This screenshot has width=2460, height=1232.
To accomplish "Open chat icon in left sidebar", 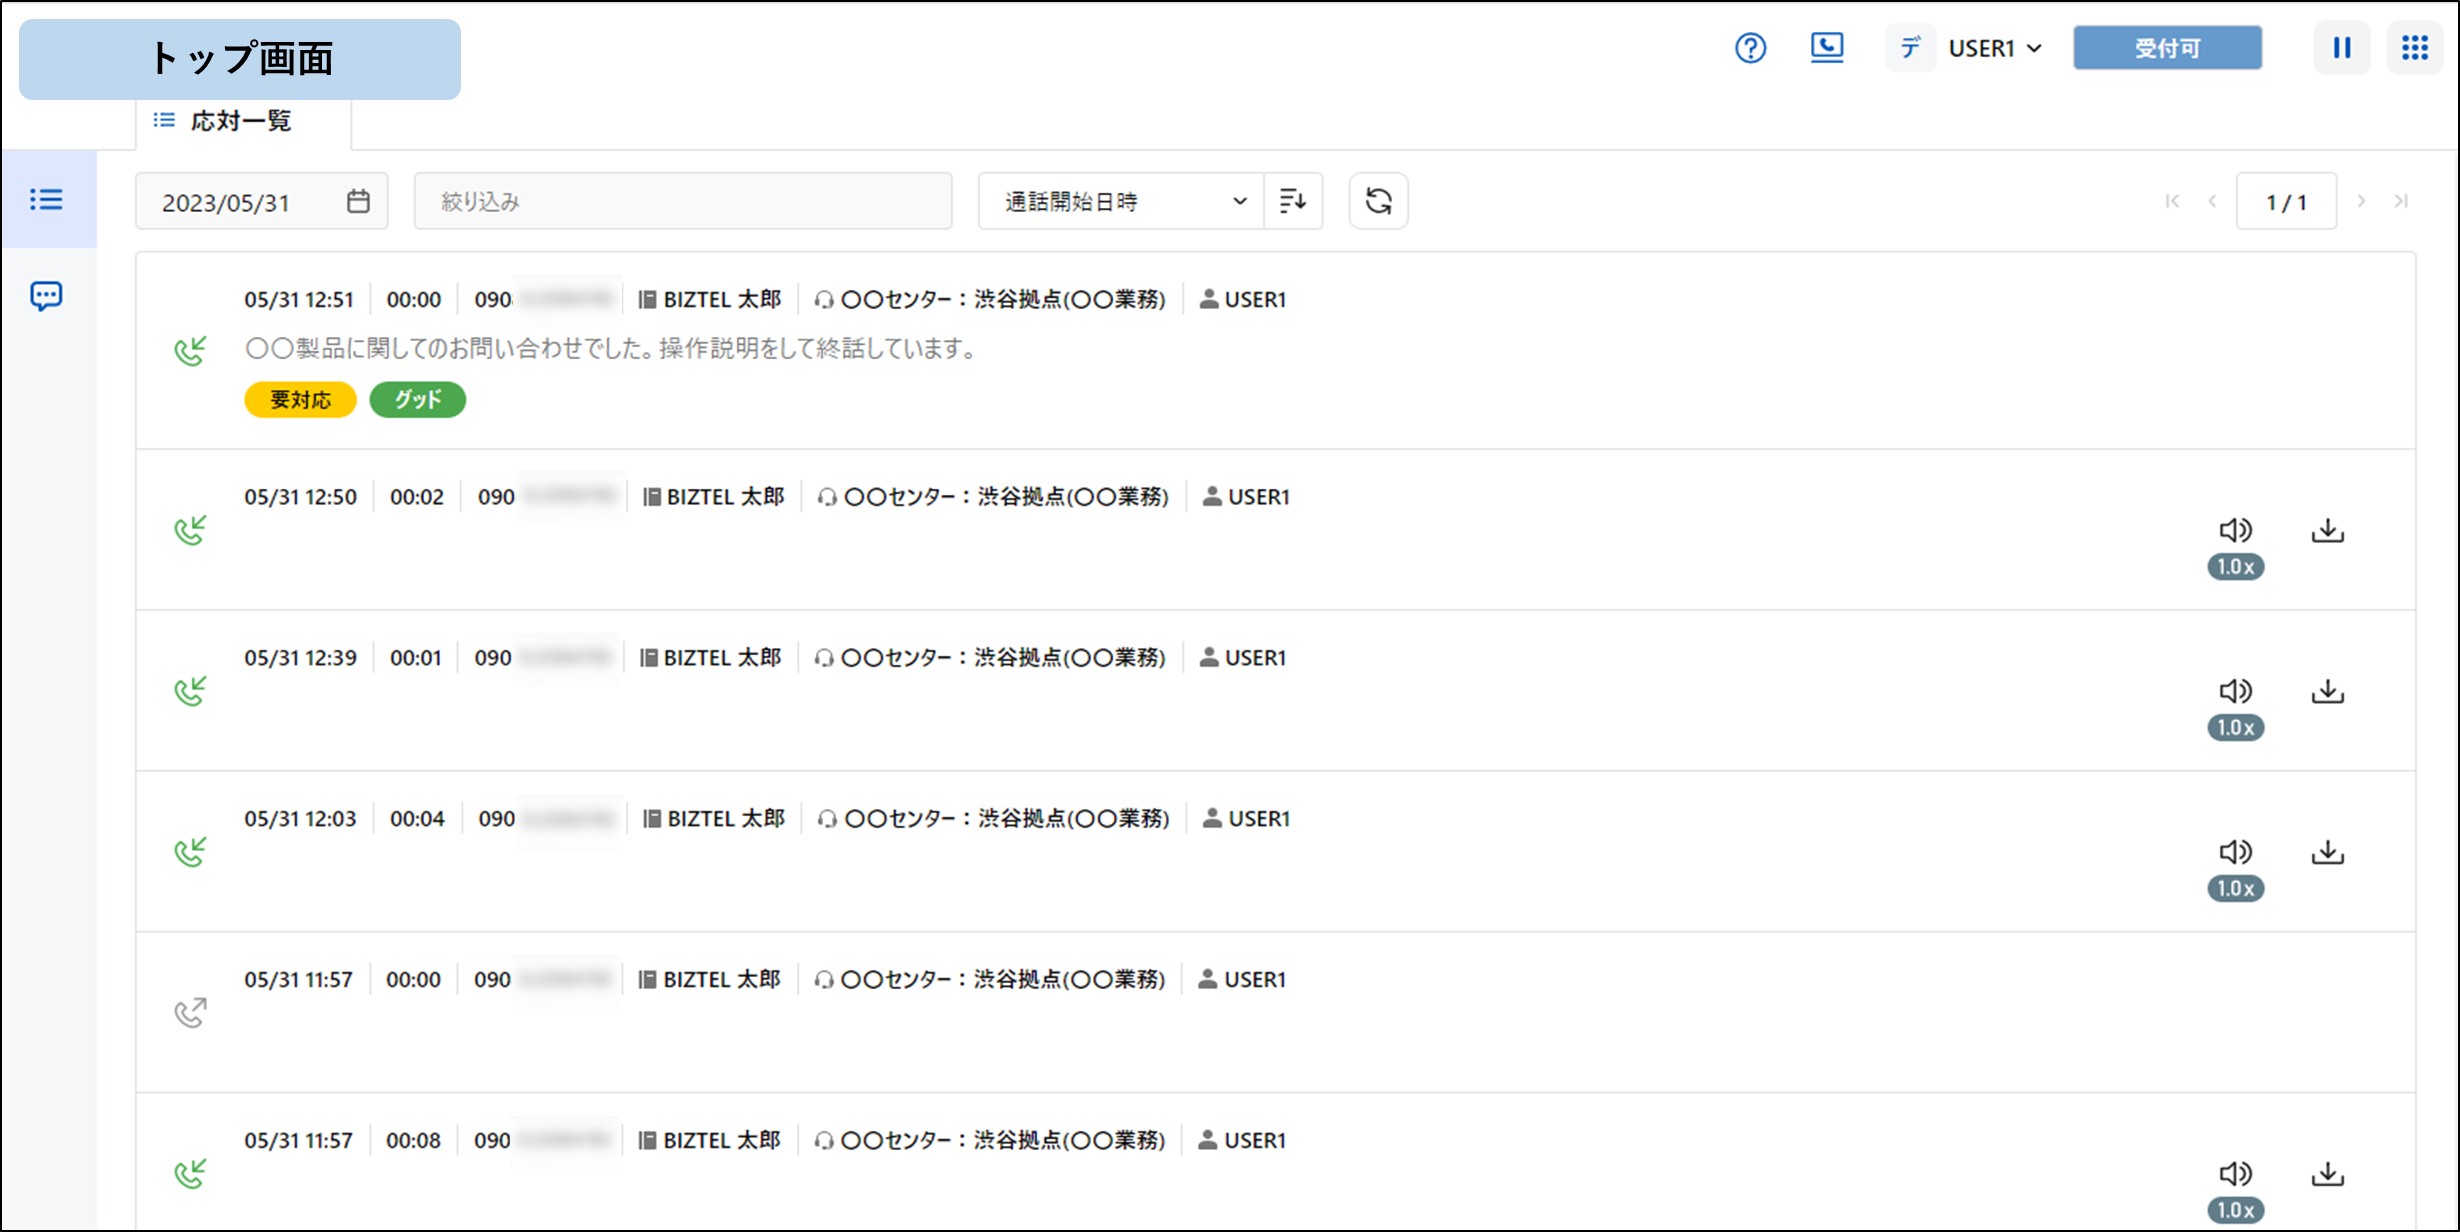I will 46,296.
